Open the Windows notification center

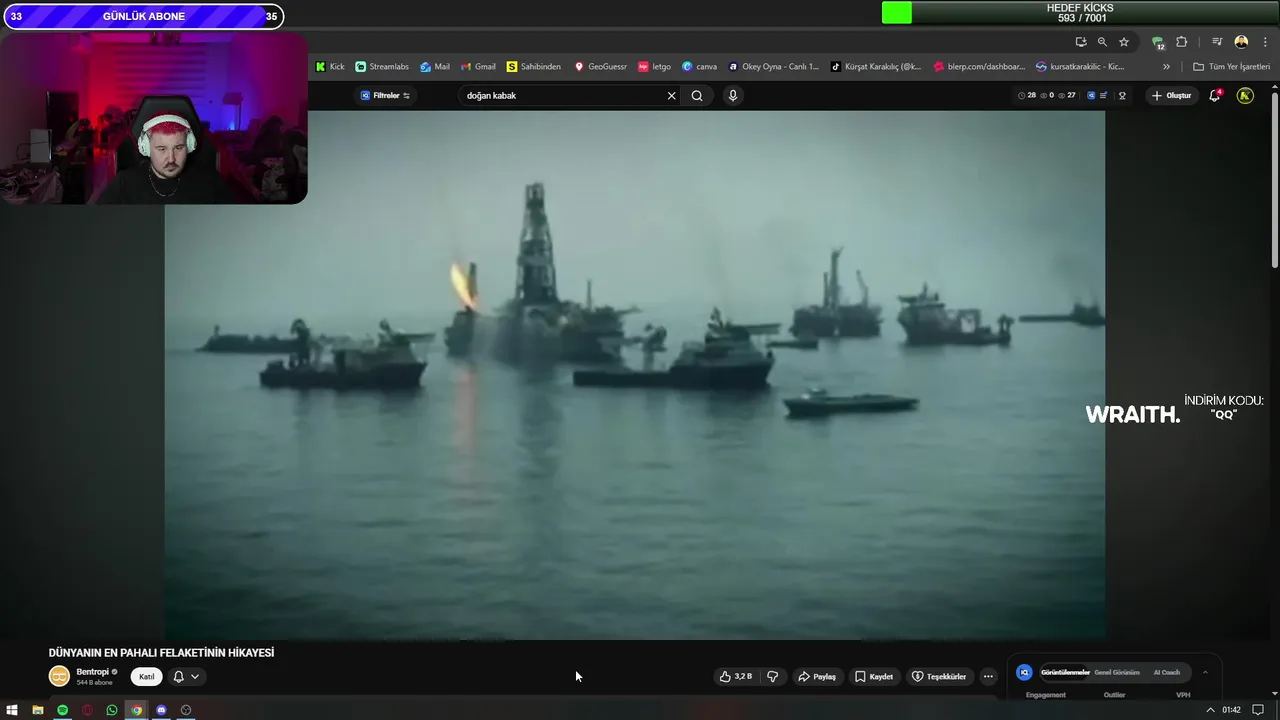pyautogui.click(x=1258, y=710)
